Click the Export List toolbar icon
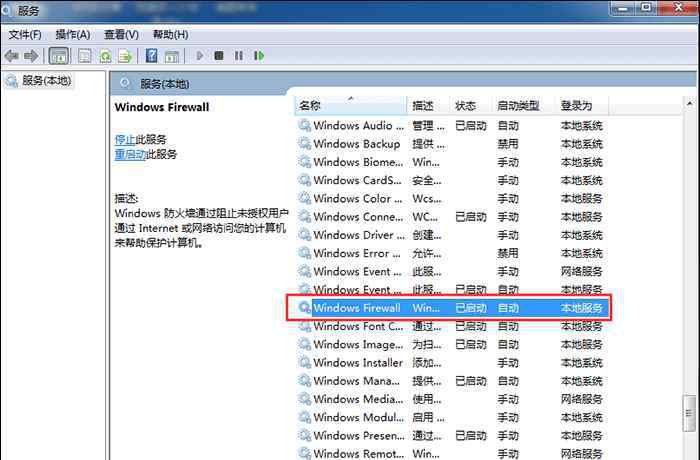 pyautogui.click(x=125, y=56)
